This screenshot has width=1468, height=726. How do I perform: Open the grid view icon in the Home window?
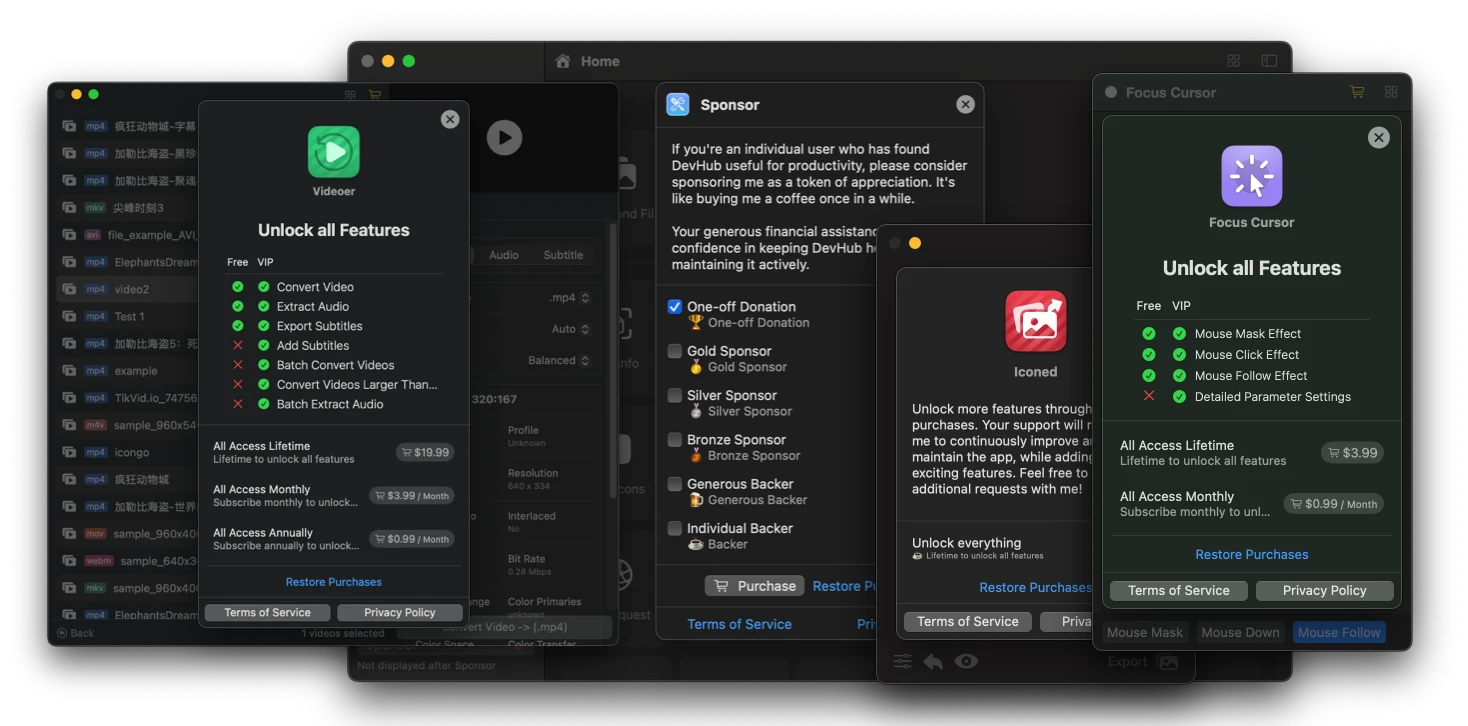click(x=1234, y=61)
